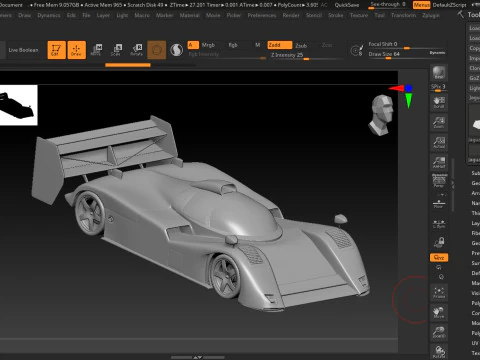Toggle L.Sym local symmetry
Image resolution: width=480 pixels, height=360 pixels.
(439, 224)
